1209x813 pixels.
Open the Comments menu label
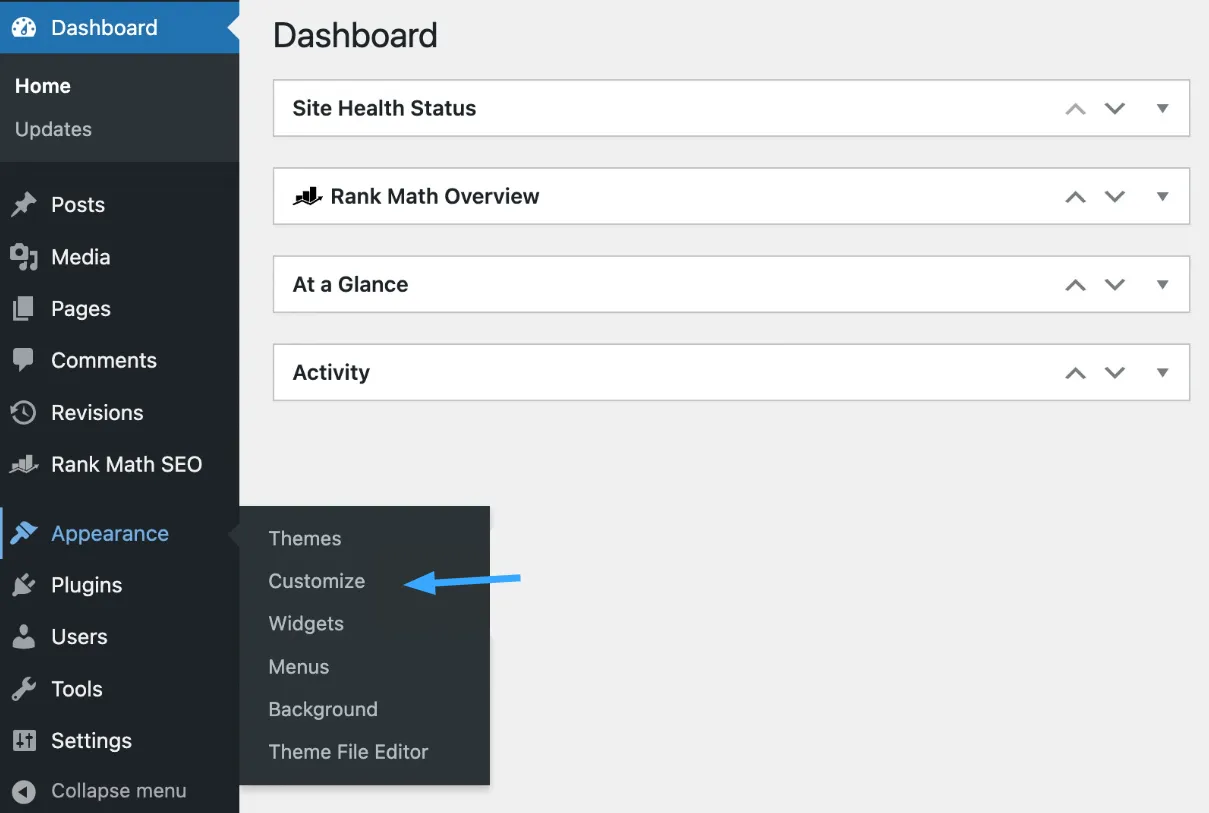point(104,361)
